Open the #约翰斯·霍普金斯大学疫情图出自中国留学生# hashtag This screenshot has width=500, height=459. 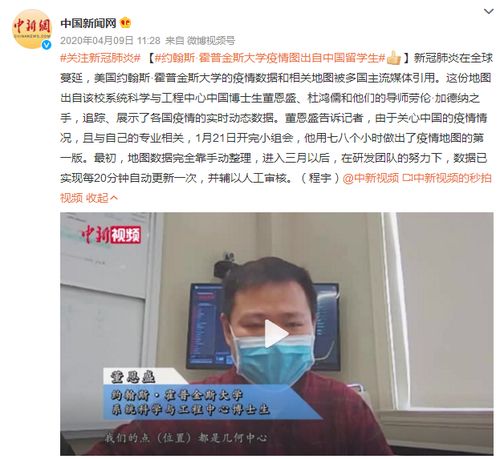pos(270,58)
